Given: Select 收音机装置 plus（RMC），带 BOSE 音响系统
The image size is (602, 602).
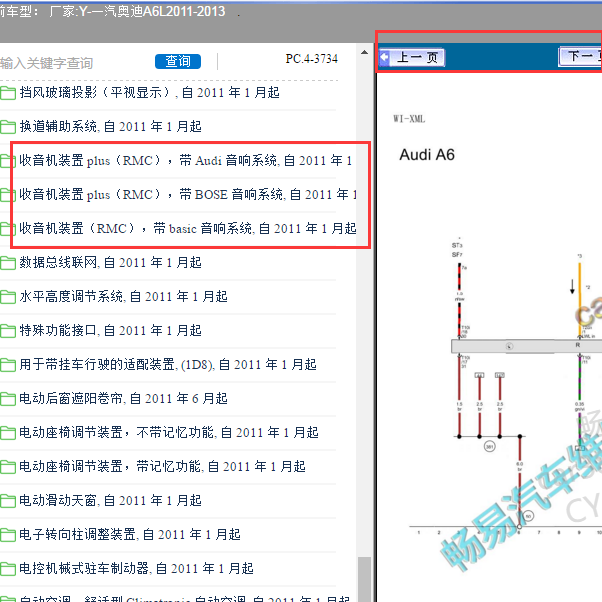Looking at the screenshot, I should click(x=188, y=195).
